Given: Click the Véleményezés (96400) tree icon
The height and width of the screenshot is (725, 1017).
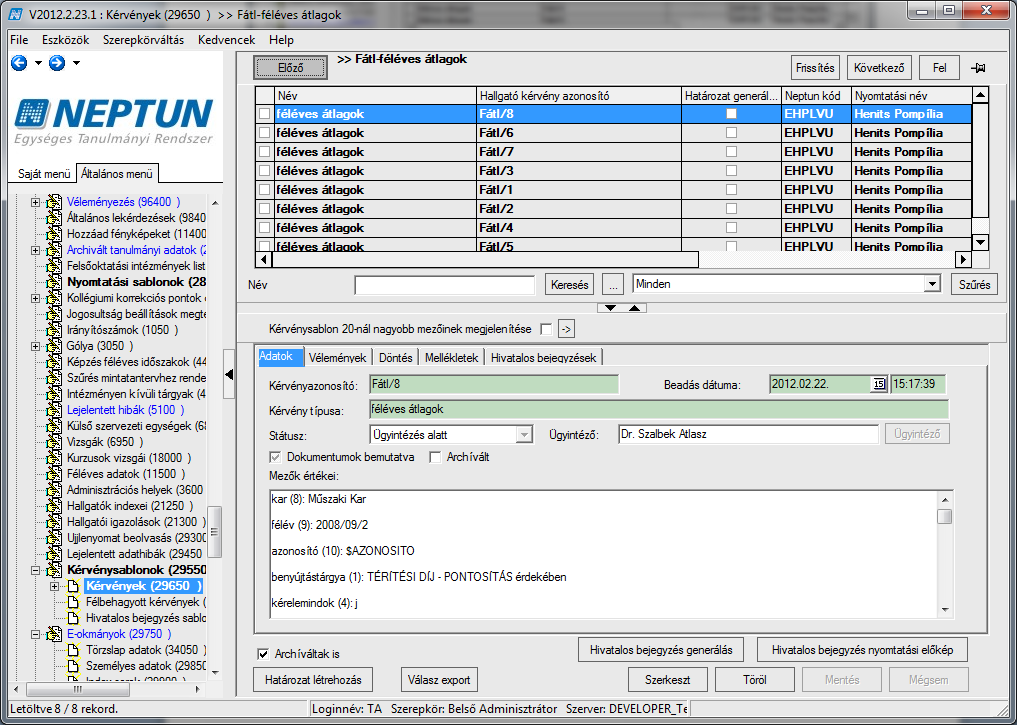Looking at the screenshot, I should [54, 202].
